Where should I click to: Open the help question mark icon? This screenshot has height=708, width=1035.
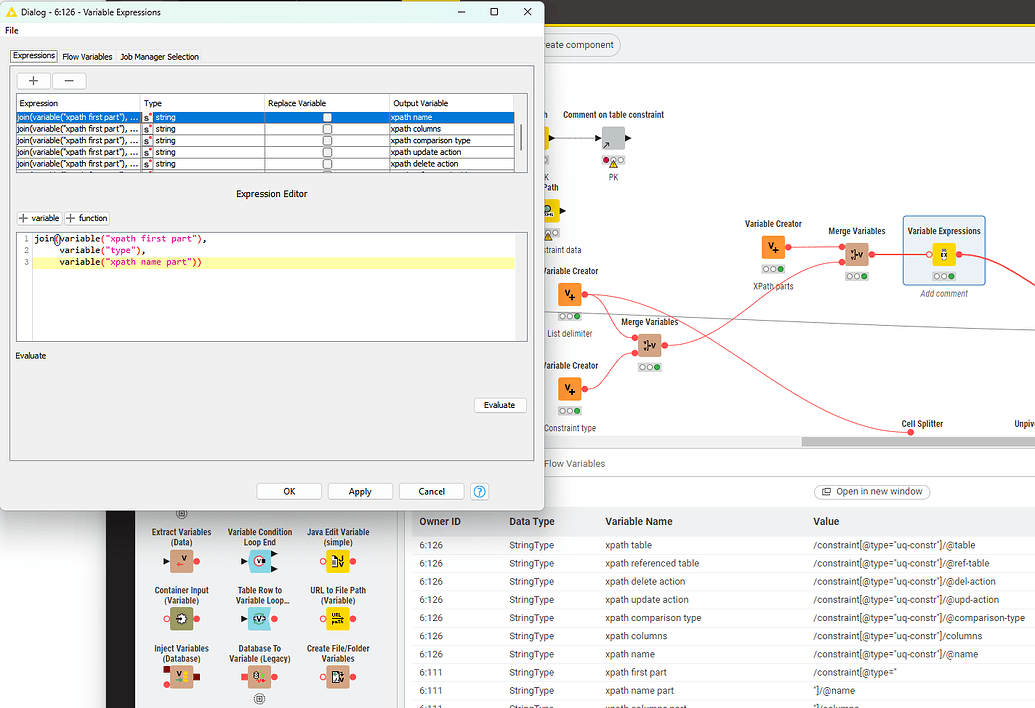point(480,492)
